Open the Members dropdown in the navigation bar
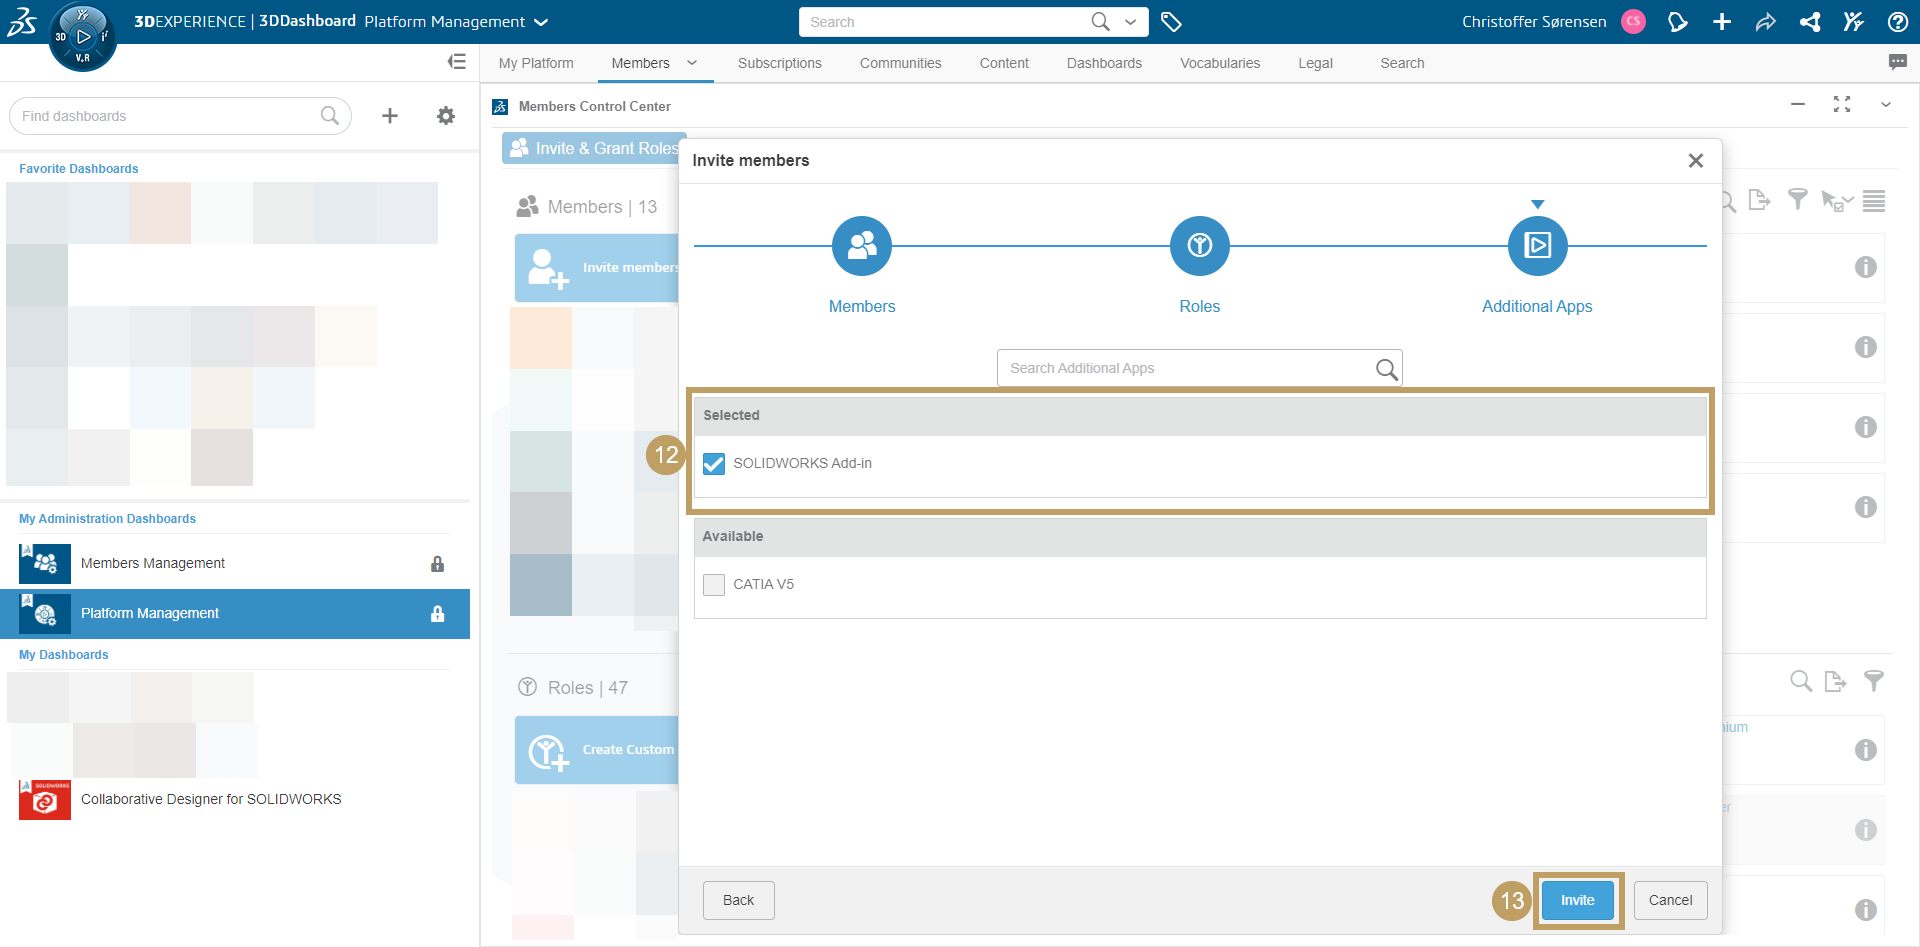This screenshot has width=1920, height=947. [x=691, y=62]
